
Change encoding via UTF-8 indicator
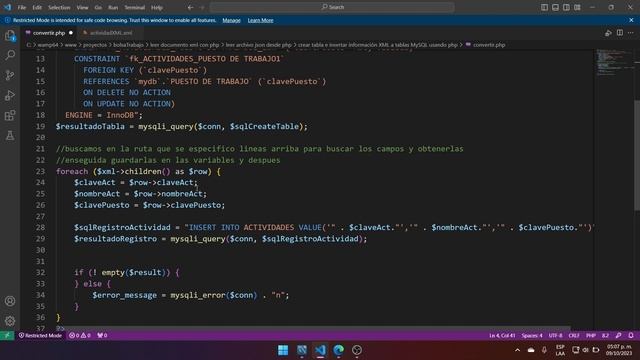coord(555,336)
